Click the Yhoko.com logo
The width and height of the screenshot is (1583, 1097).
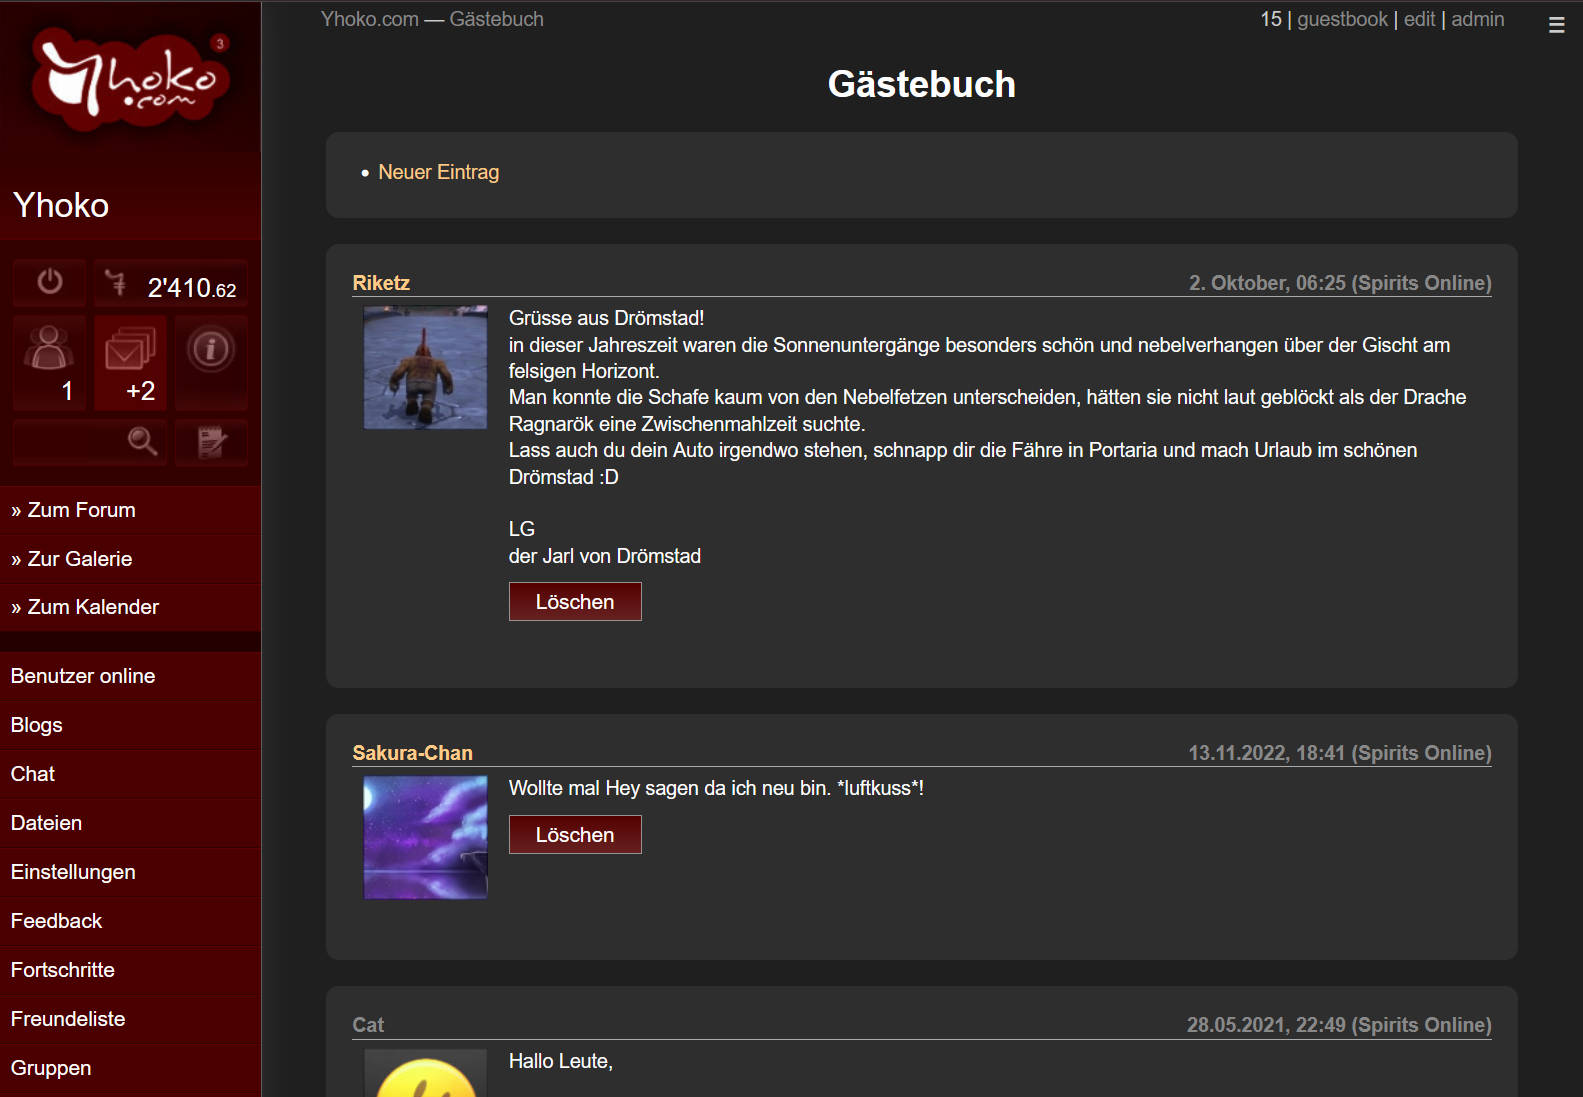click(x=130, y=78)
